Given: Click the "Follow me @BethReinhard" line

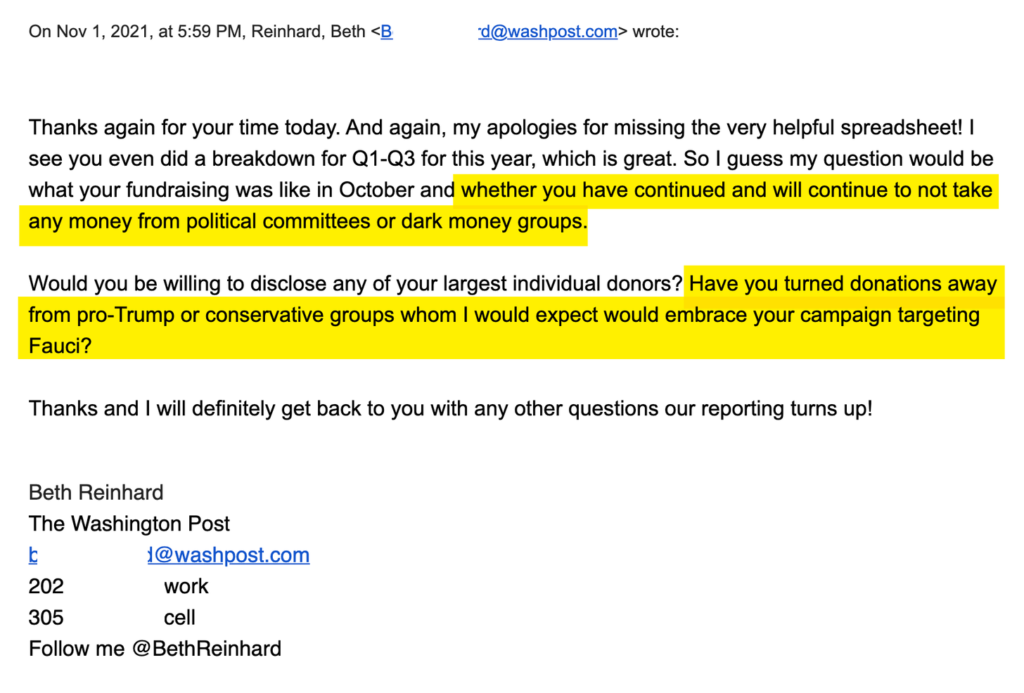Looking at the screenshot, I should pos(155,649).
